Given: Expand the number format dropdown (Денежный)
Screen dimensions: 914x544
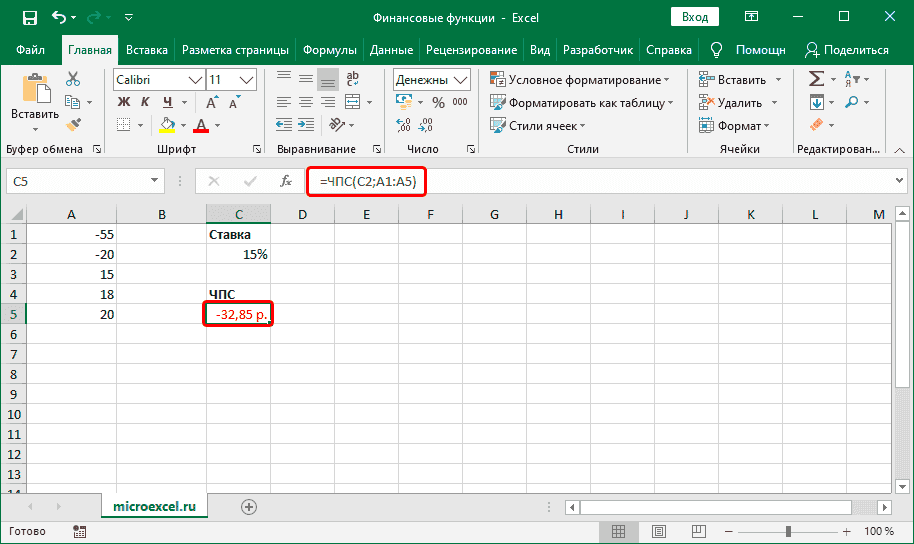Looking at the screenshot, I should click(461, 80).
